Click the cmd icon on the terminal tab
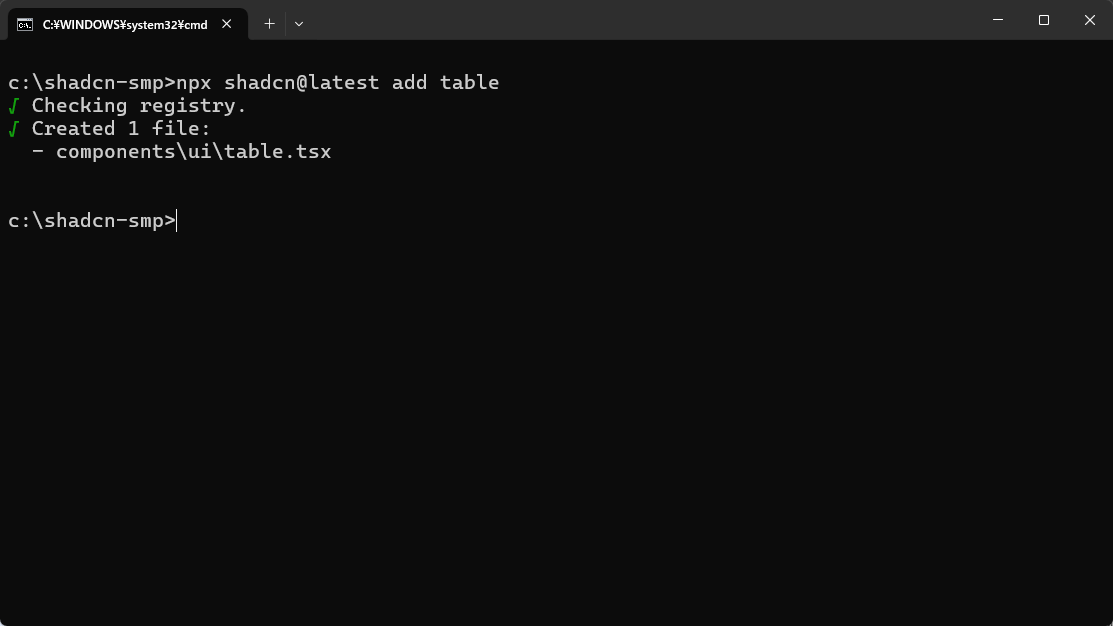Screen dimensions: 1113x626 point(25,23)
